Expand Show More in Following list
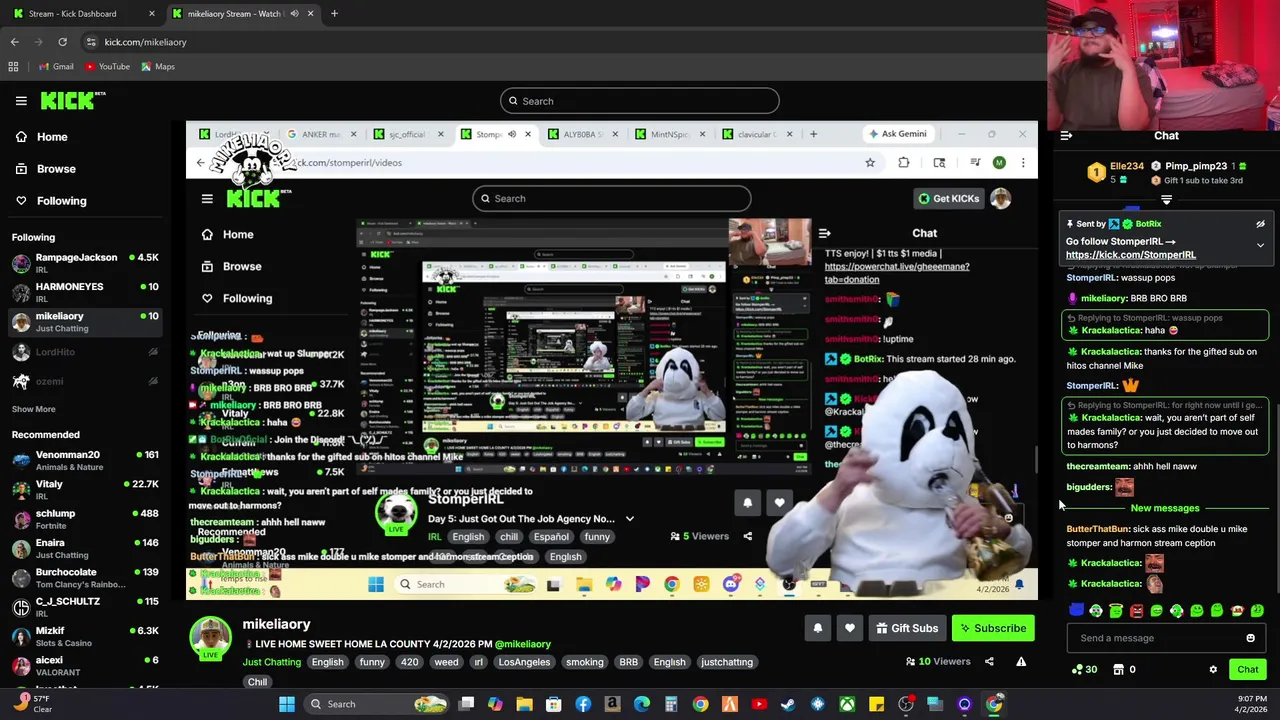Screen dimensions: 1280x720 (34, 409)
